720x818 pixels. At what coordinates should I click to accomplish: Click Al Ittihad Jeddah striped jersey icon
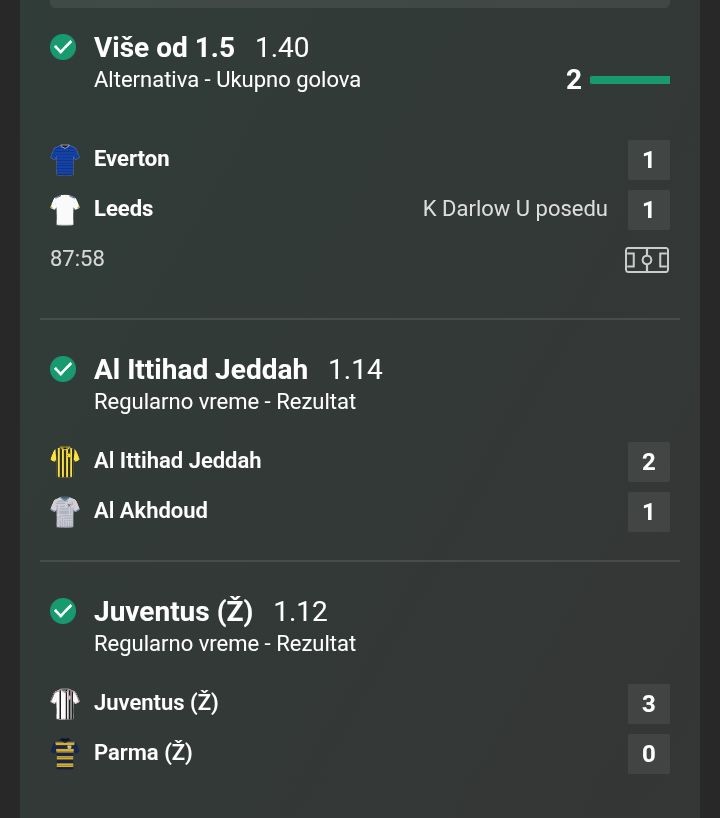(x=65, y=461)
